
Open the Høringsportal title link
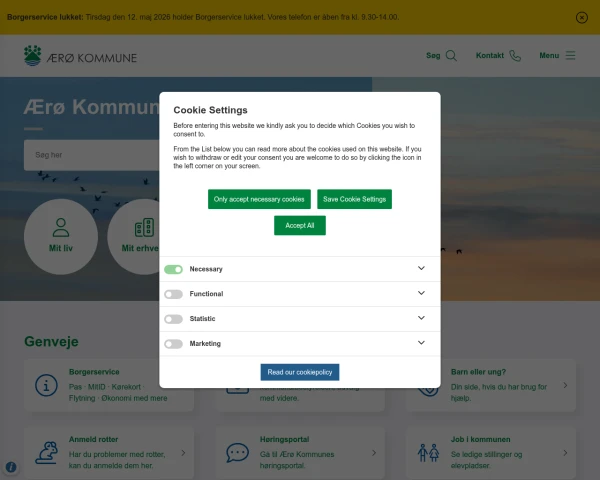click(x=284, y=439)
